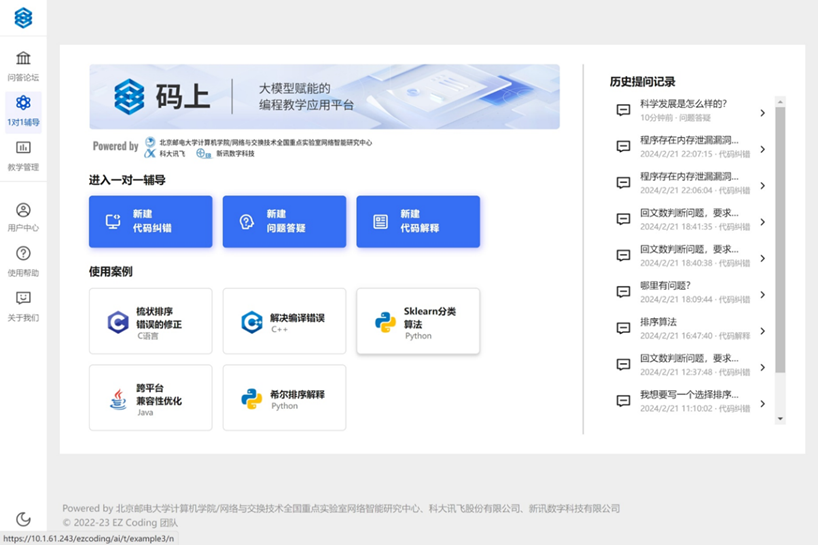Click head question icon in 新建问题答疑 button
Screen dimensions: 818x545
point(246,222)
